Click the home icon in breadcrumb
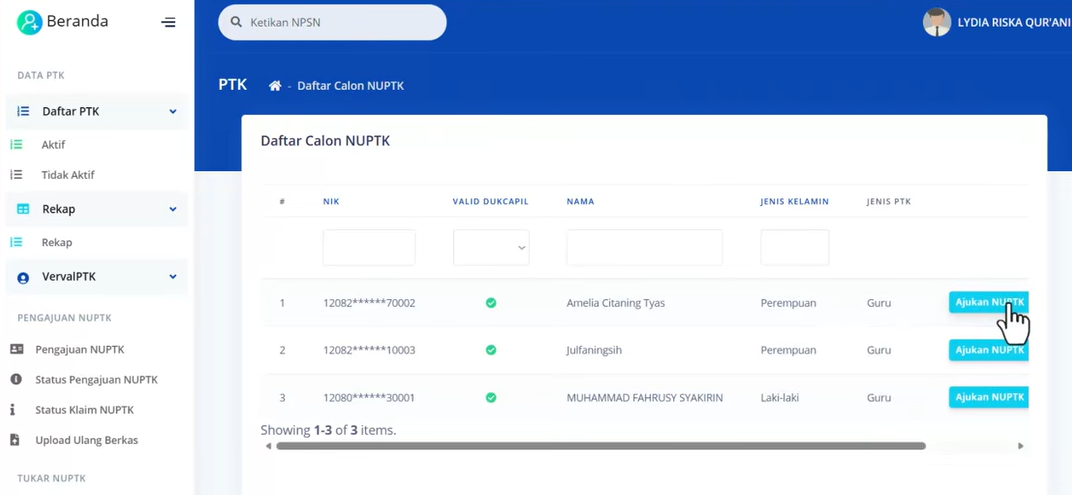 (x=275, y=86)
